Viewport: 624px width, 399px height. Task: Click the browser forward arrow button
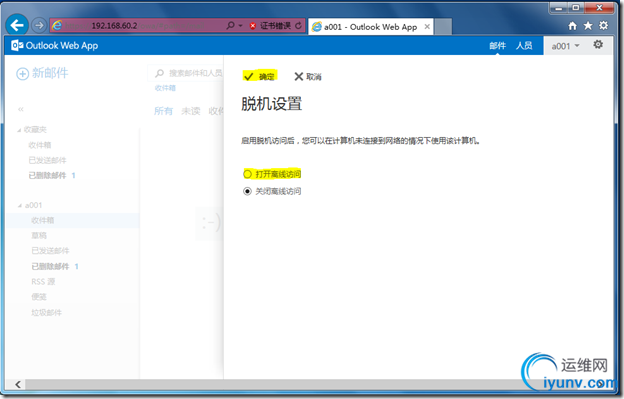tap(39, 25)
